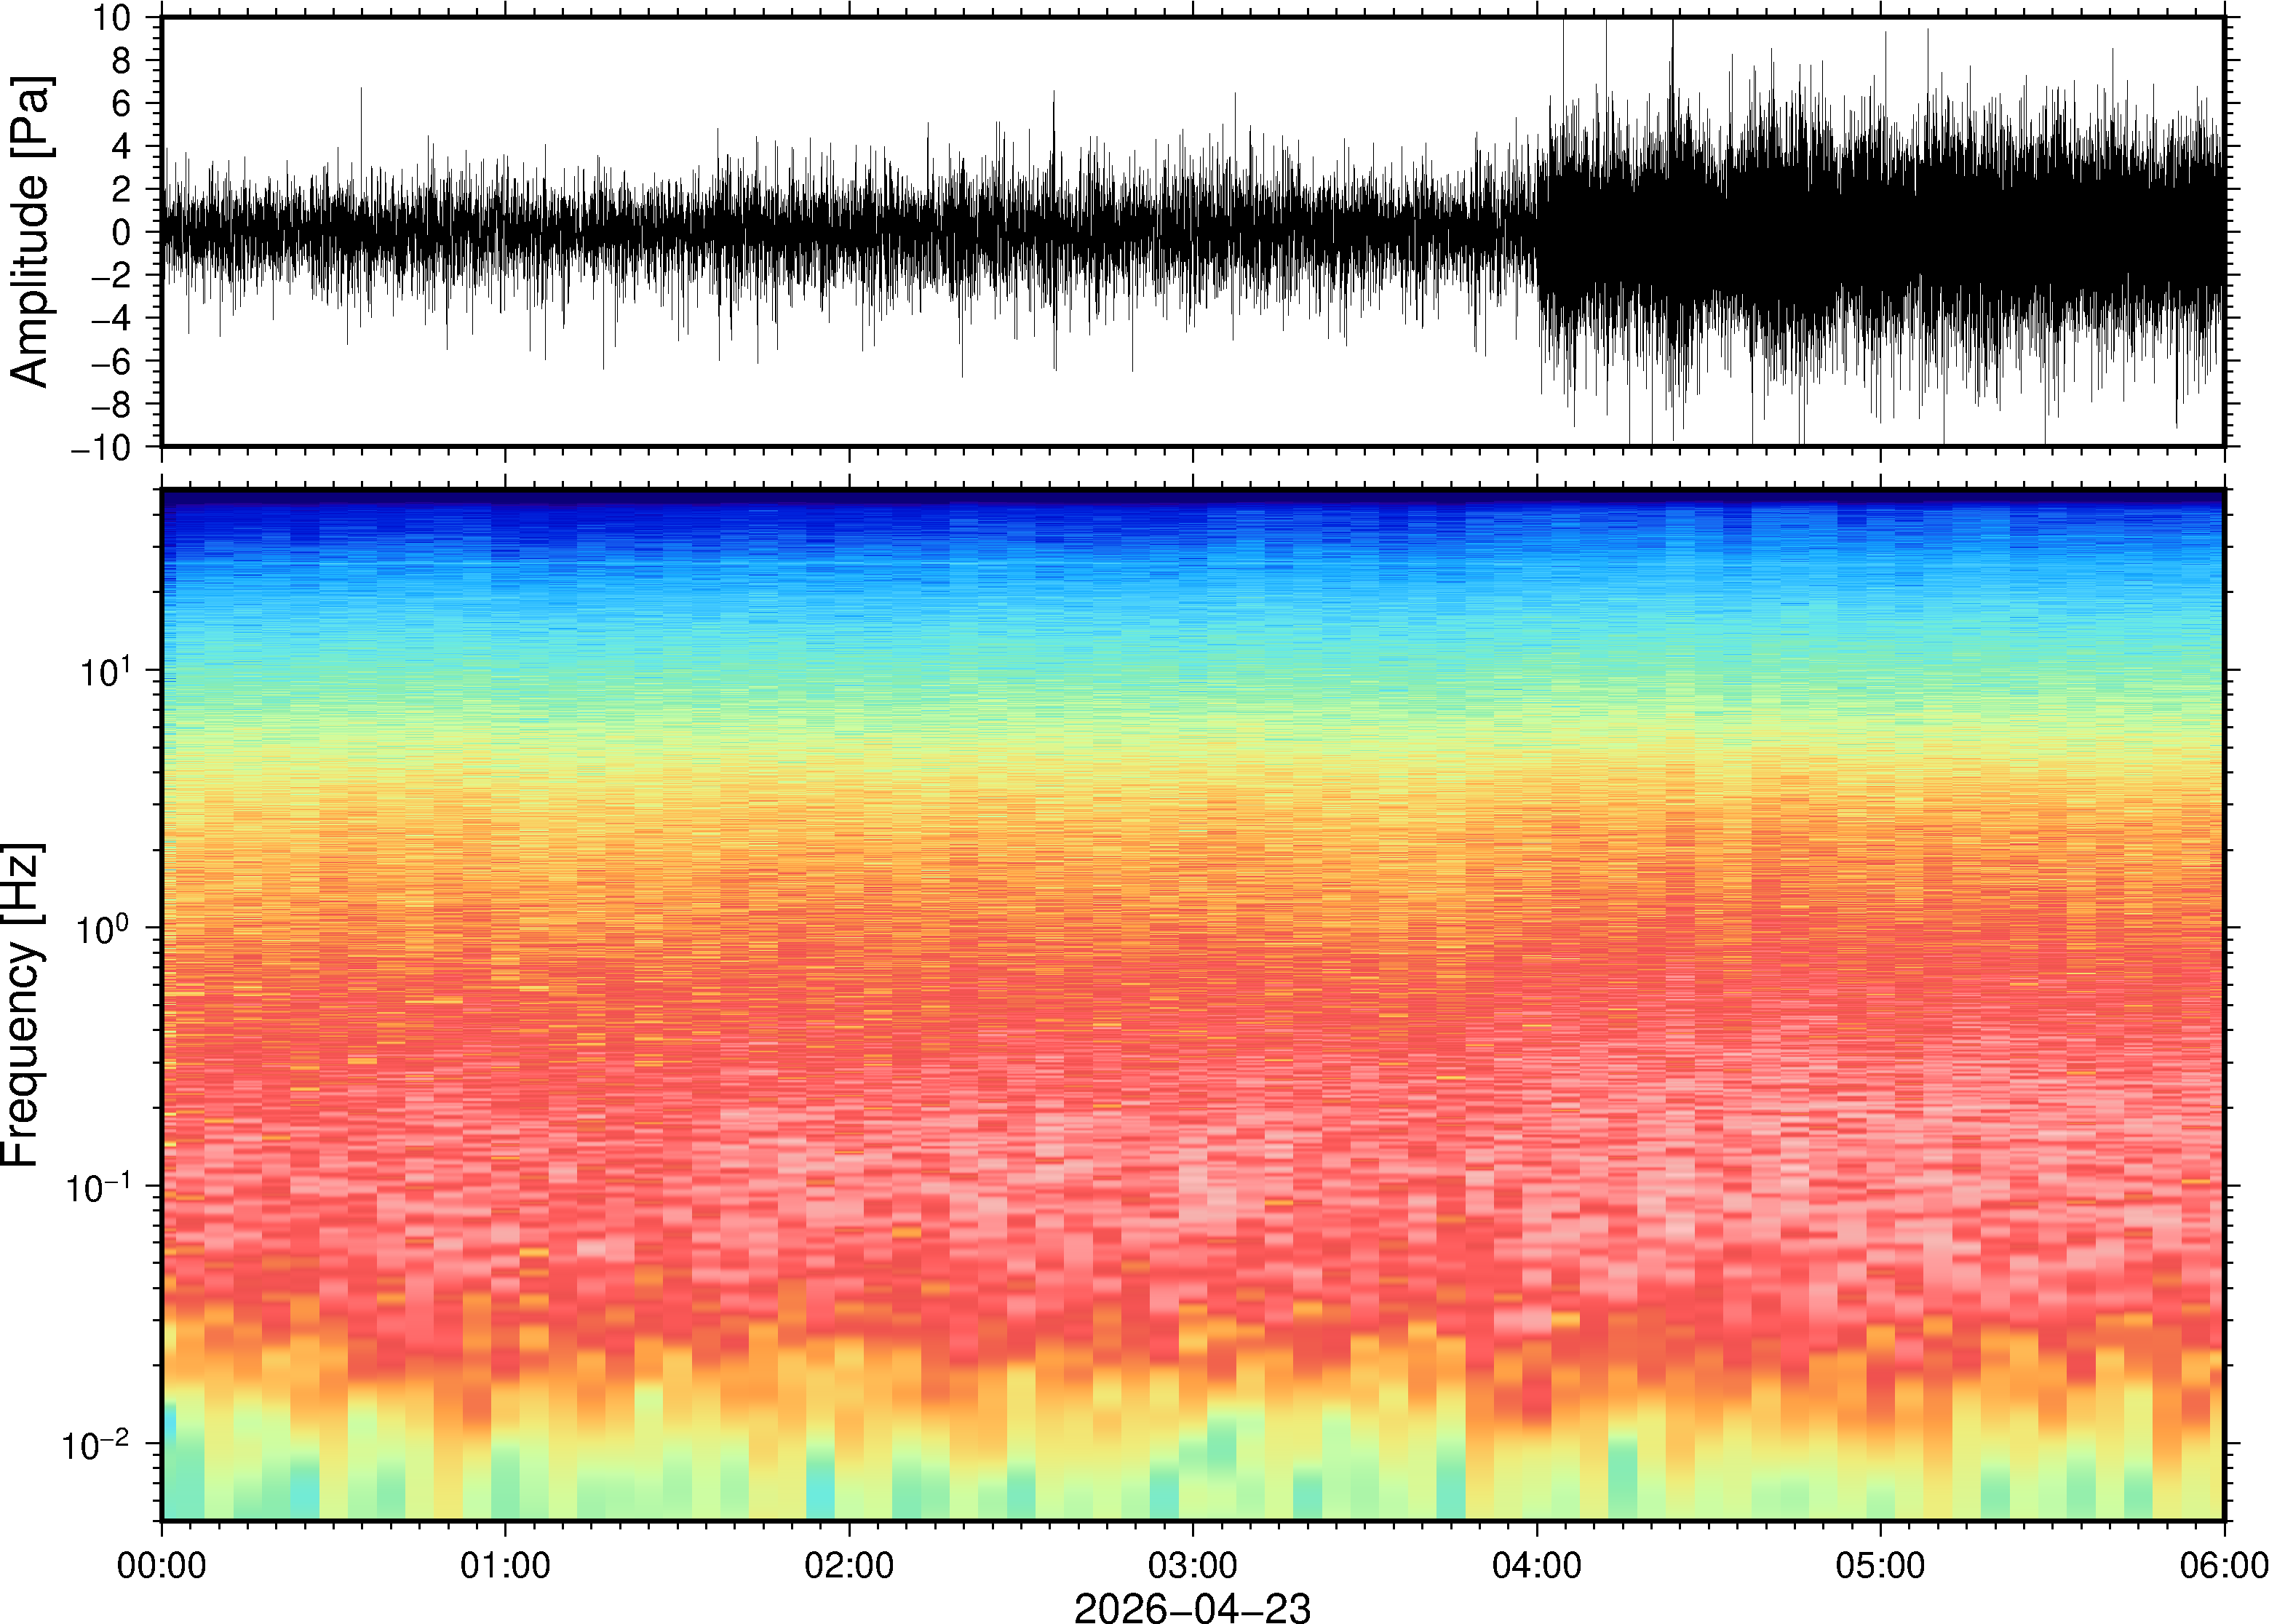This screenshot has height=1624, width=2269.
Task: Click the amplitude tick label -10
Action: 101,447
